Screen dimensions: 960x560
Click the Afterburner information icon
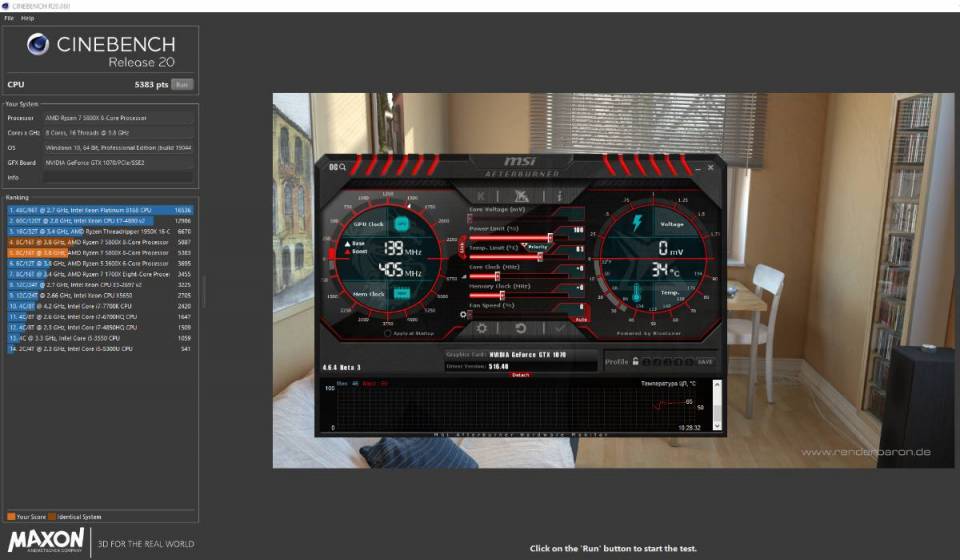coord(560,195)
